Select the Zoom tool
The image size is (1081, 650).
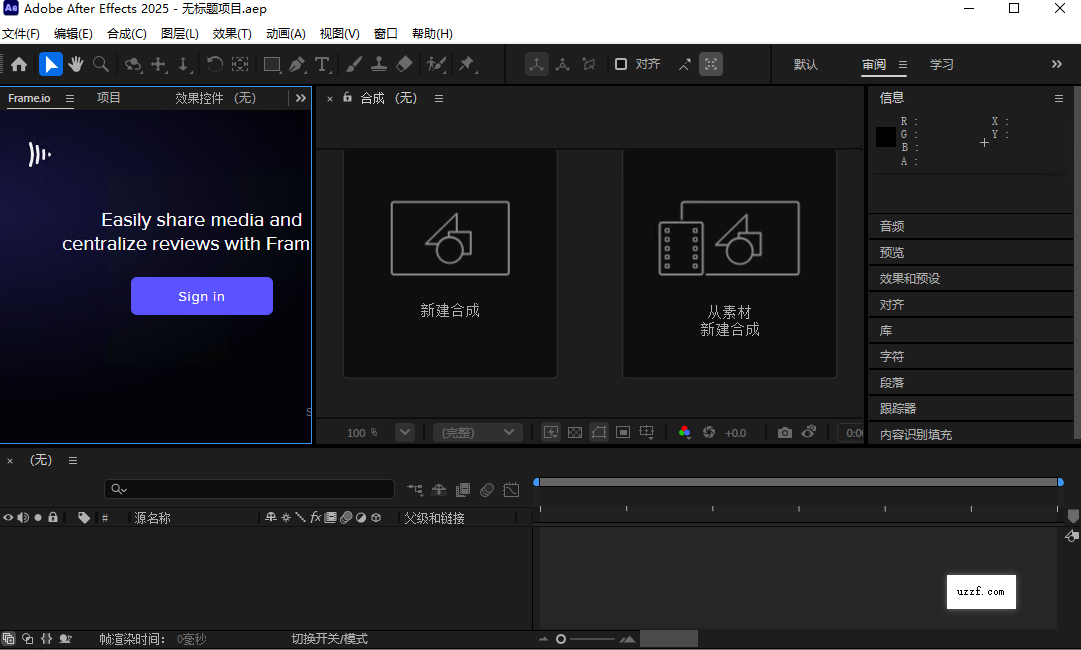point(101,64)
